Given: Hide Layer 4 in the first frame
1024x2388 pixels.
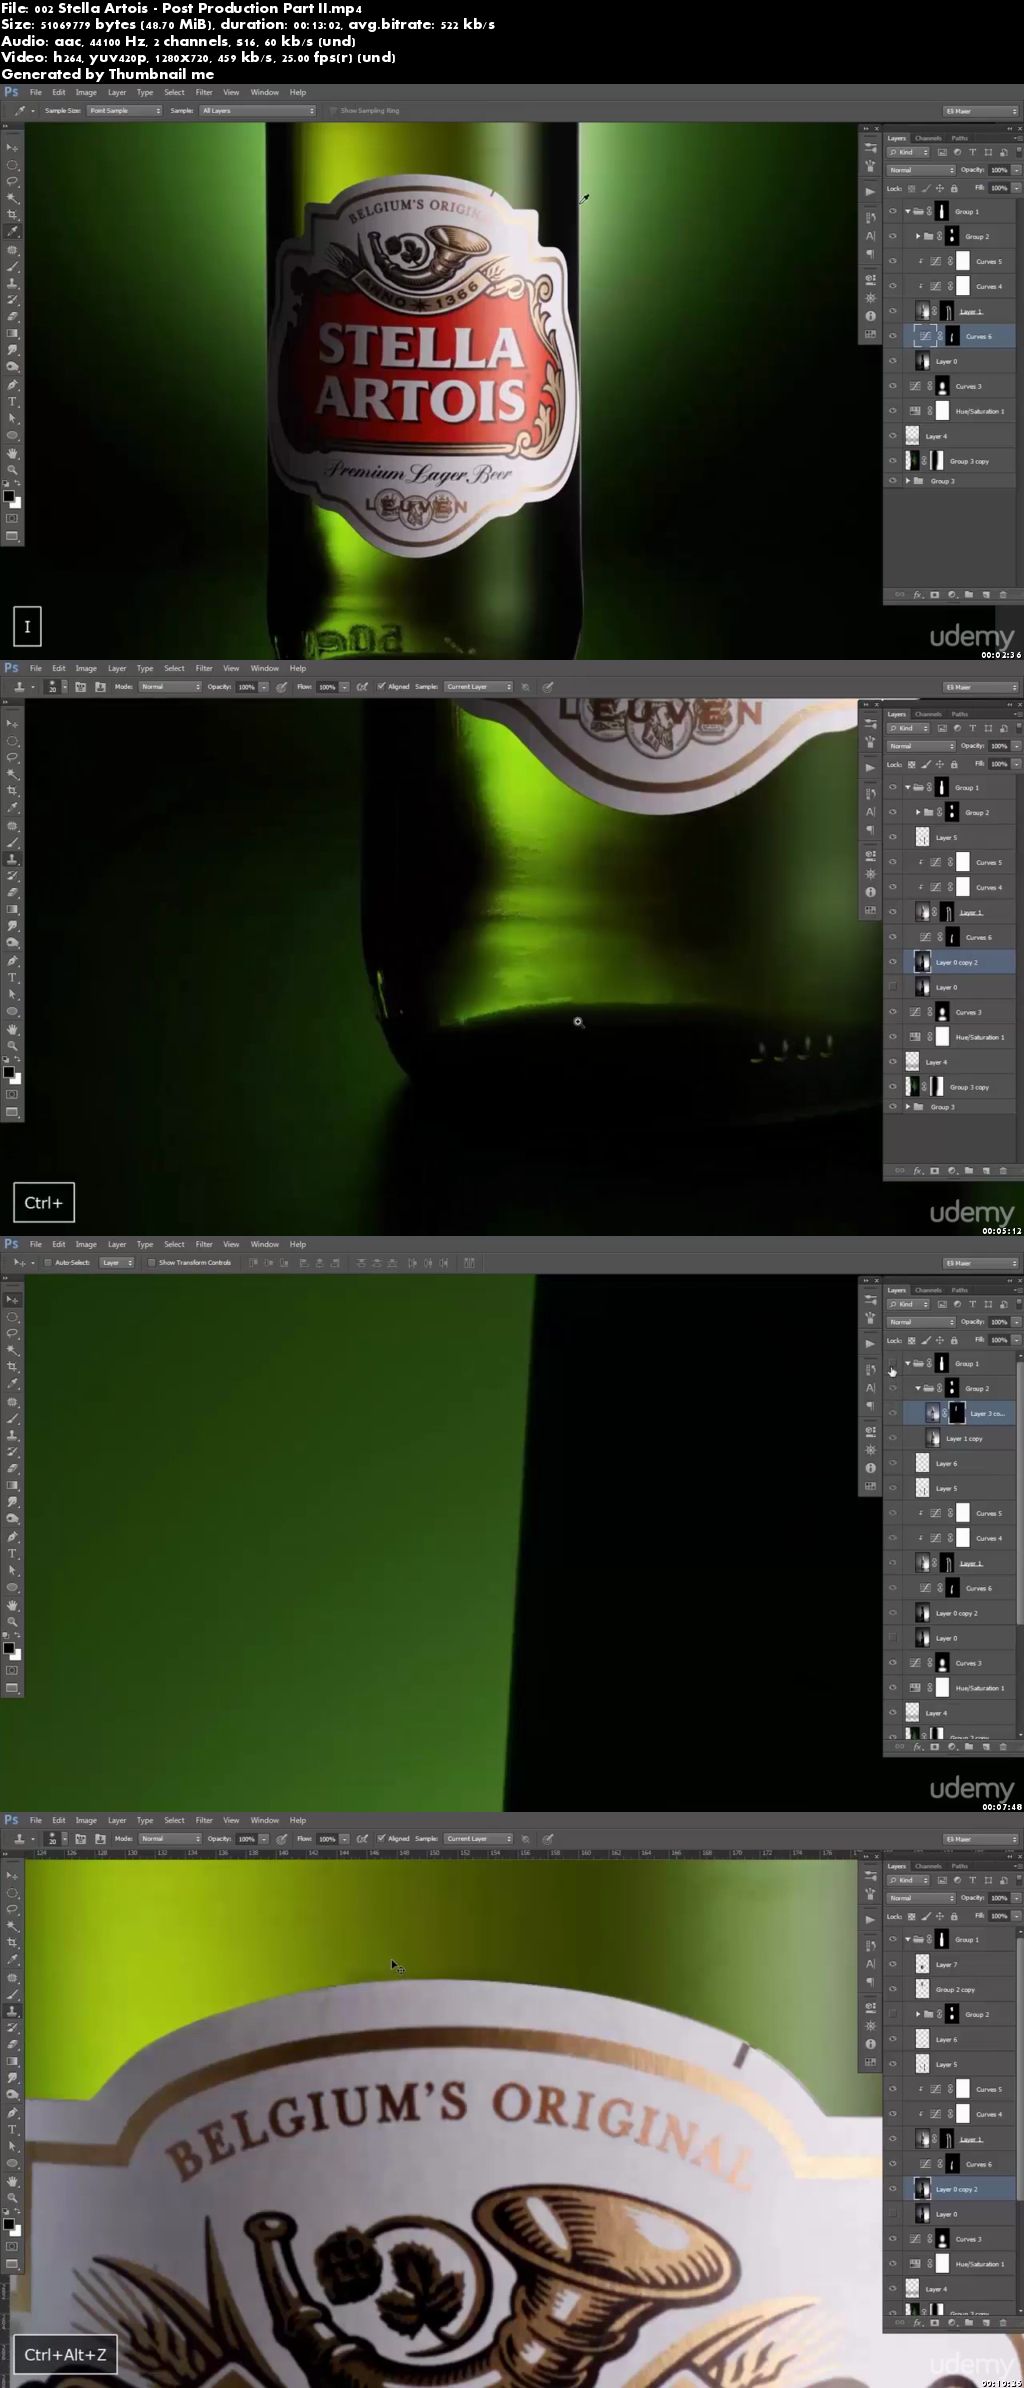Looking at the screenshot, I should point(893,437).
